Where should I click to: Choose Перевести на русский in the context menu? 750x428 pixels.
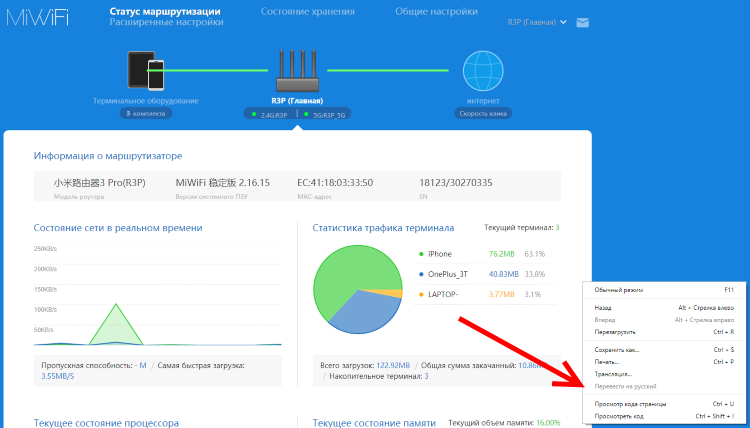[x=664, y=386]
